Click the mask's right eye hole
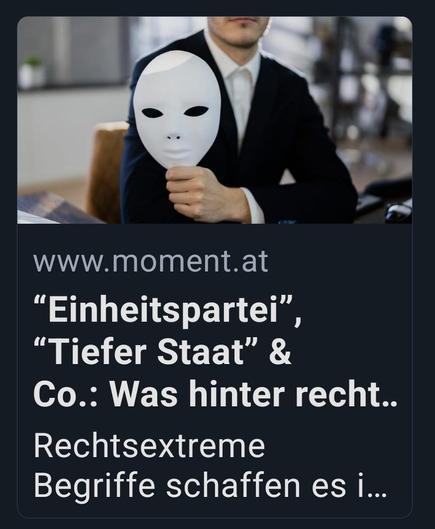This screenshot has width=435, height=529. pyautogui.click(x=197, y=110)
